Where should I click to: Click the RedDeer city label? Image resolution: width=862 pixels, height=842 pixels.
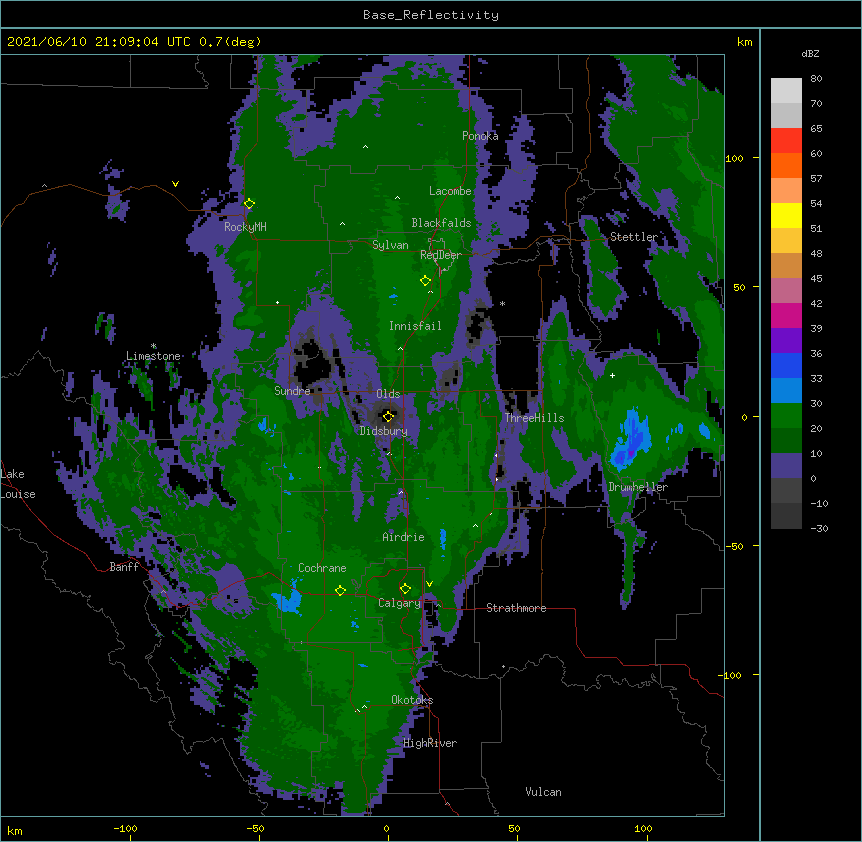(x=441, y=255)
